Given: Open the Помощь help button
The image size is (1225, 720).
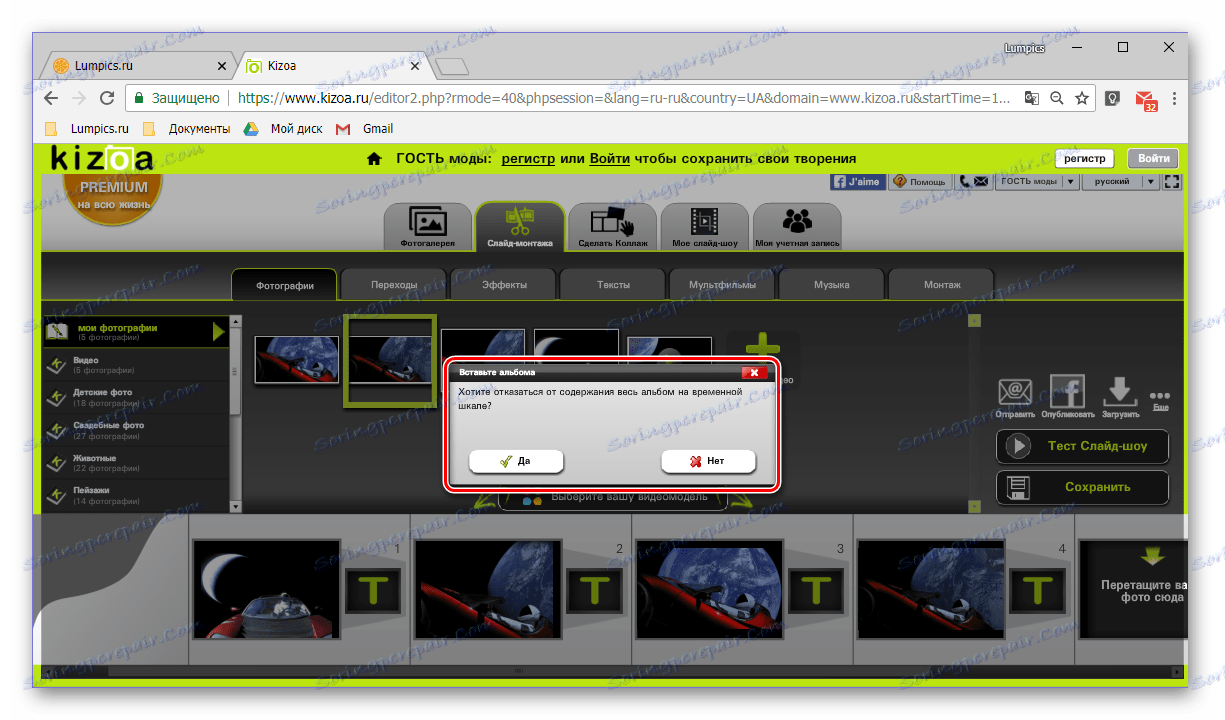Looking at the screenshot, I should [x=920, y=182].
